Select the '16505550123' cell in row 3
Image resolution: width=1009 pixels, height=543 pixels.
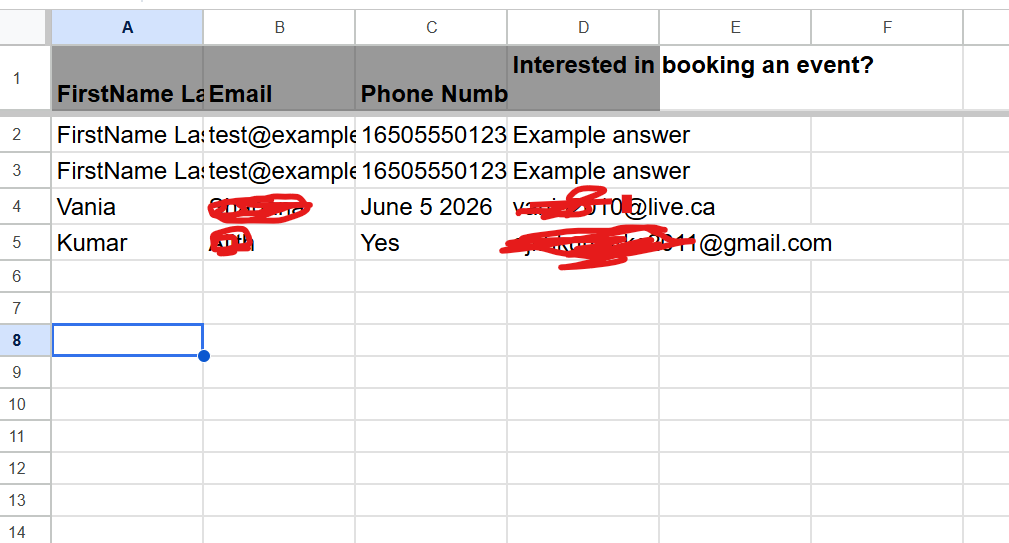click(431, 171)
